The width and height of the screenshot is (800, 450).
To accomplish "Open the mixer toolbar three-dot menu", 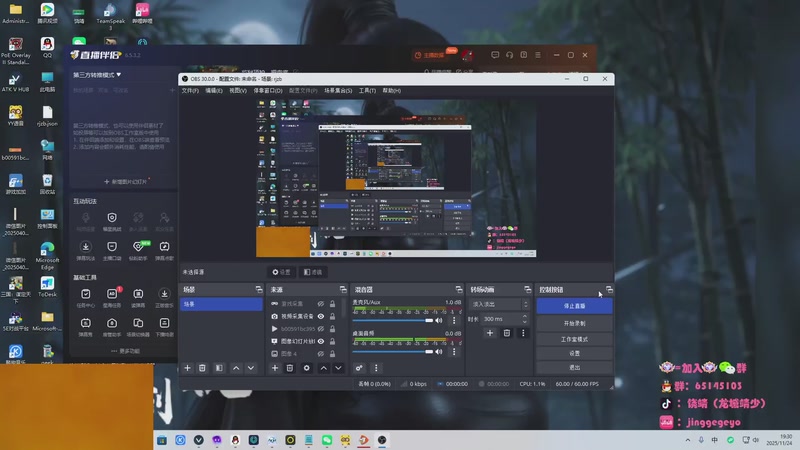I will [x=376, y=368].
